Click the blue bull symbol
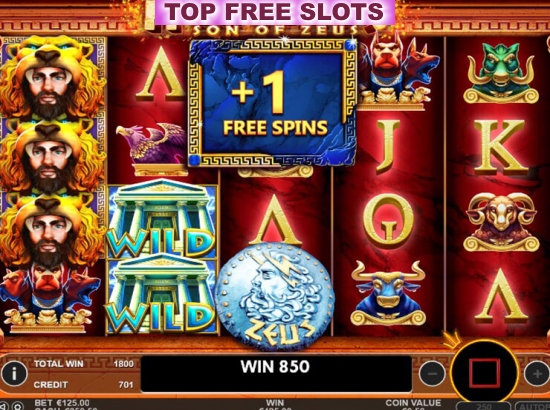Image resolution: width=550 pixels, height=410 pixels. pyautogui.click(x=388, y=293)
